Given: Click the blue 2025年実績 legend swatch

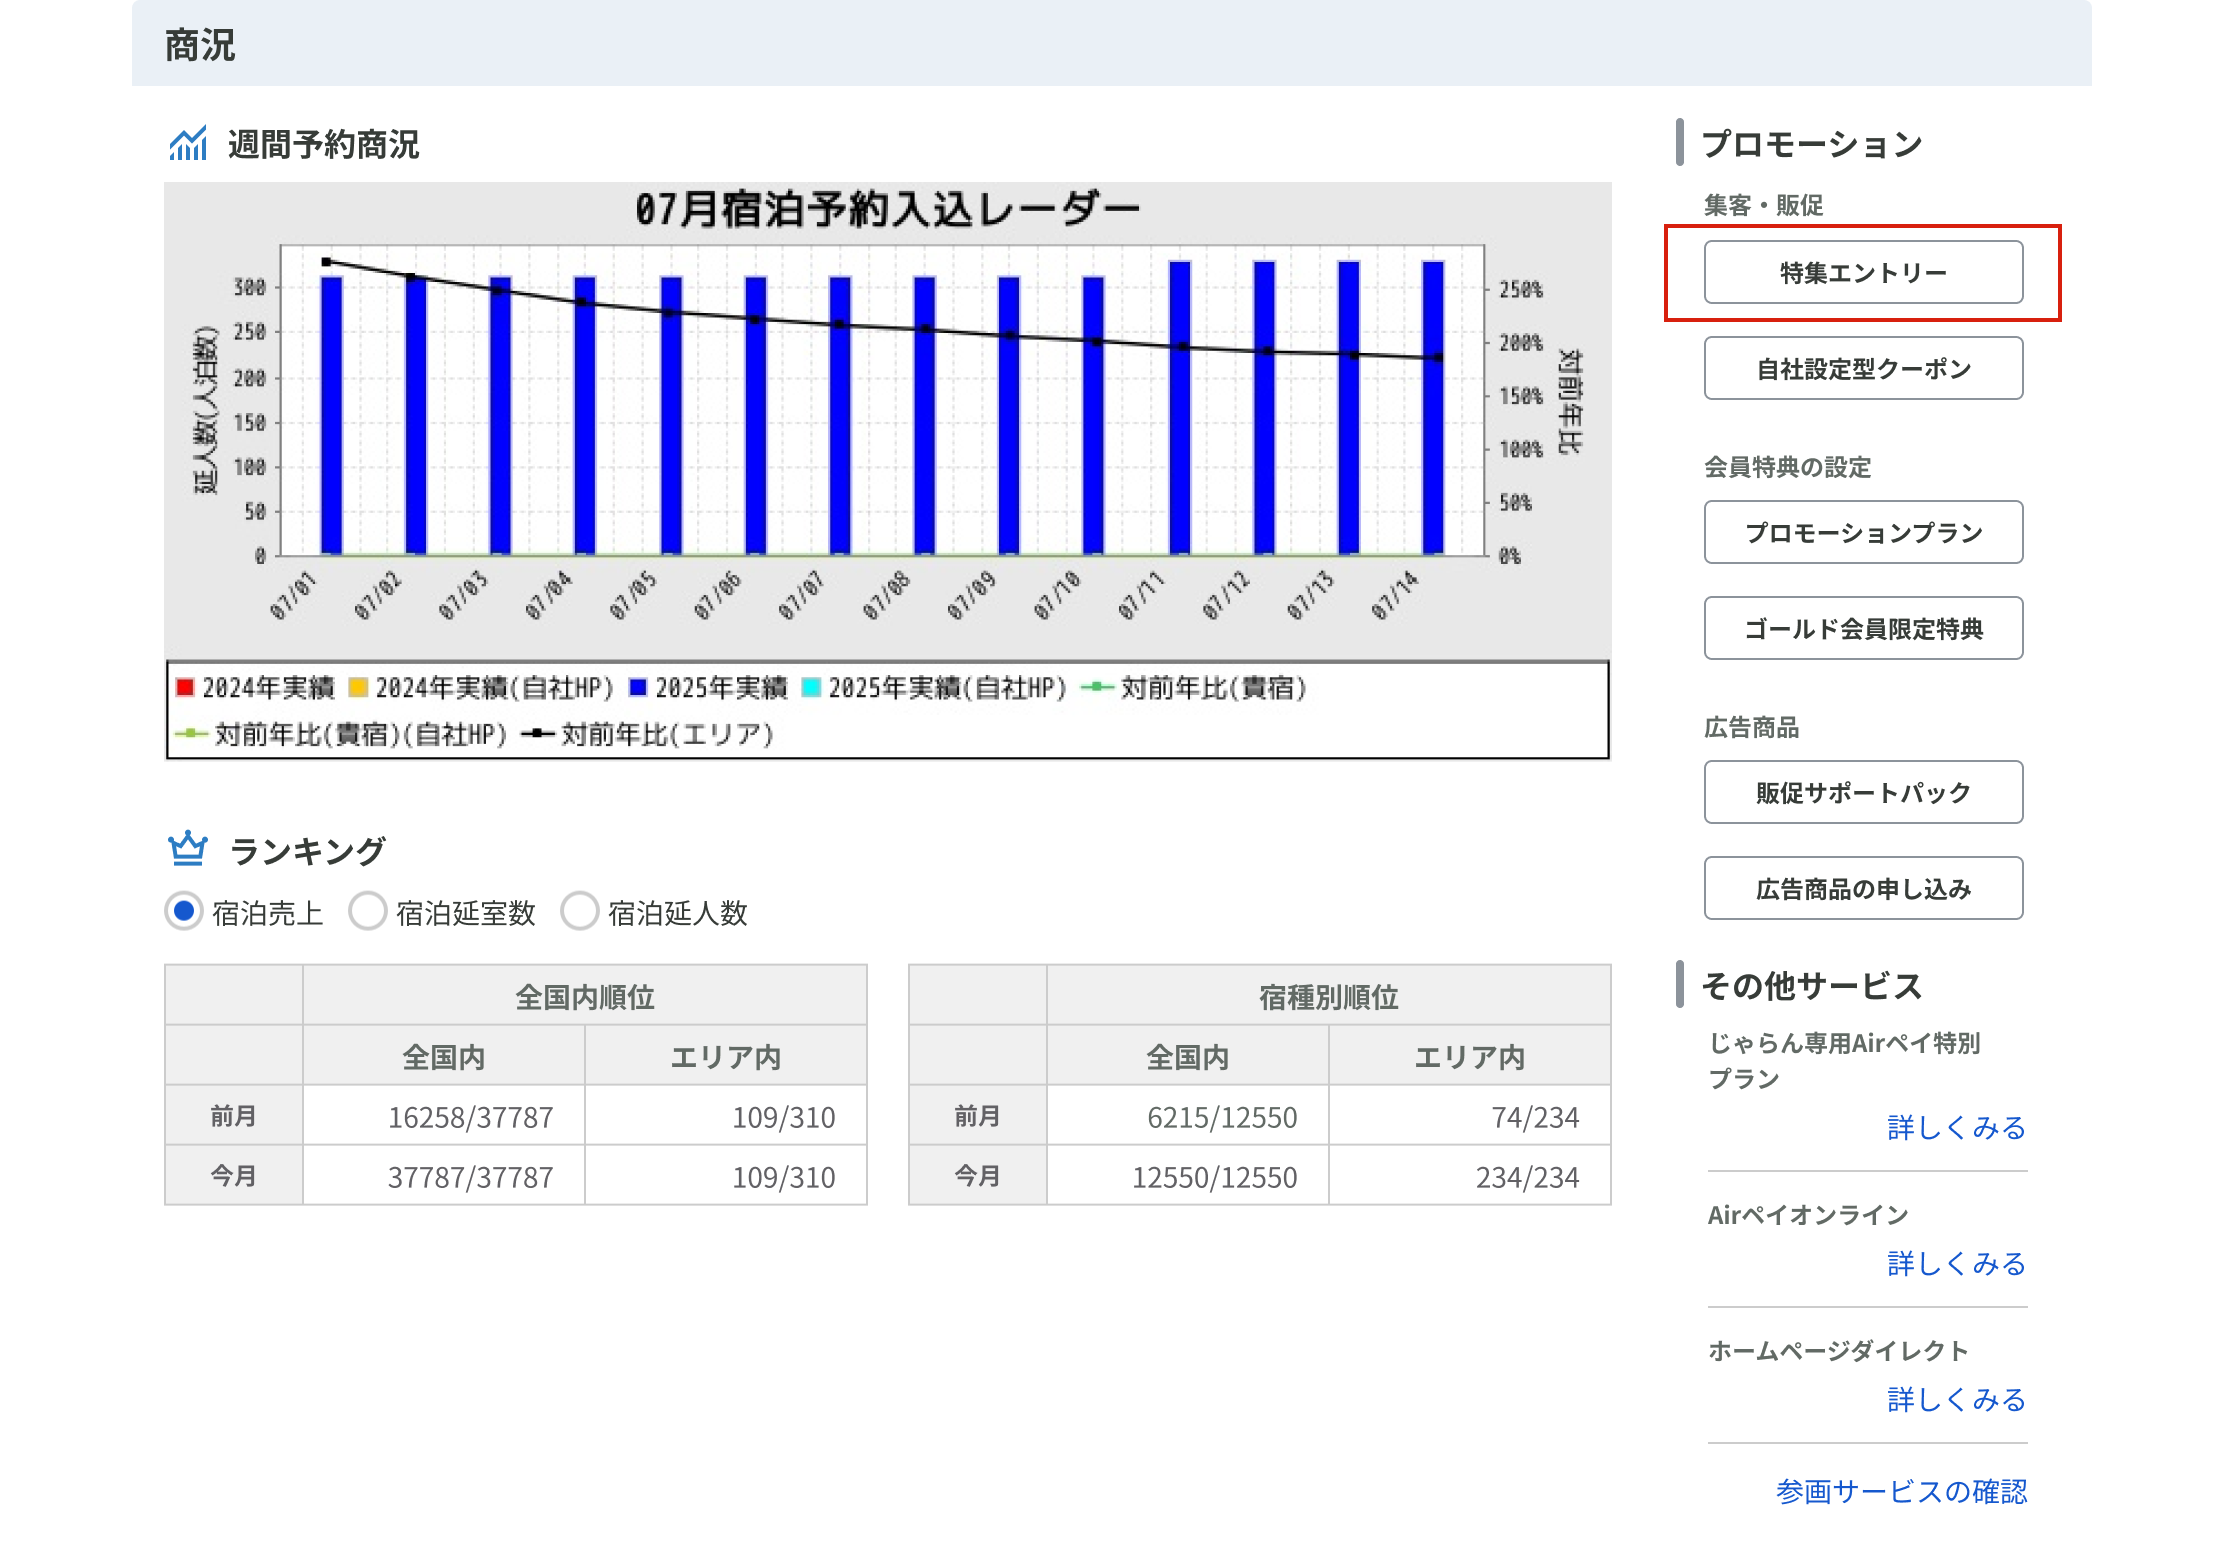Looking at the screenshot, I should pyautogui.click(x=638, y=687).
